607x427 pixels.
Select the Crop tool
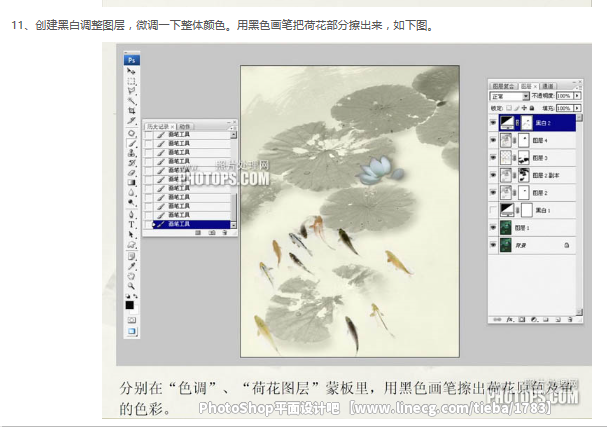pos(131,110)
